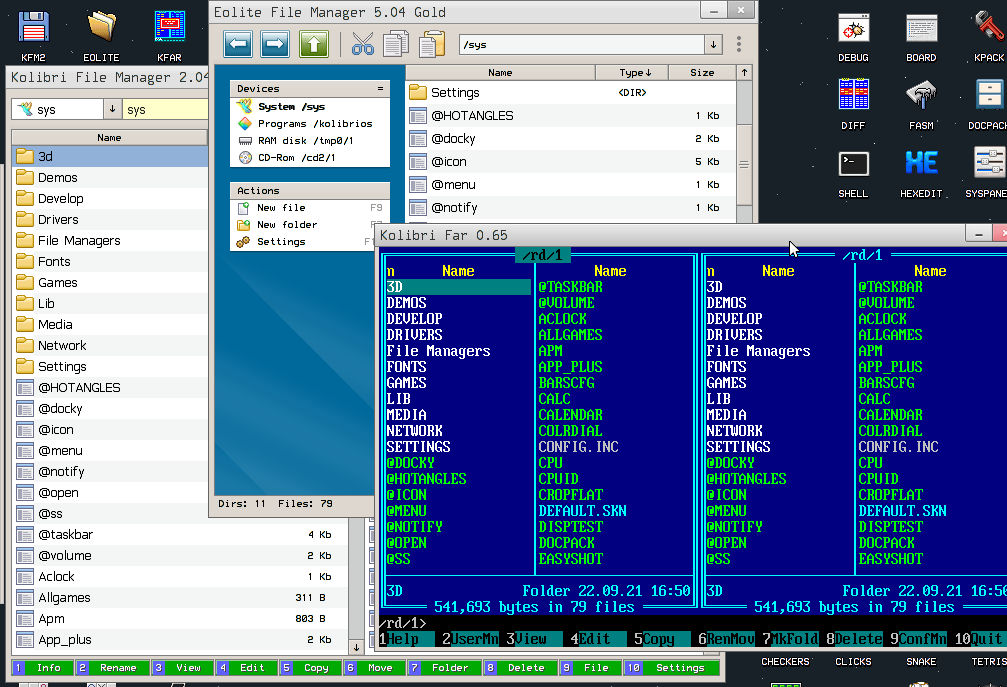Click 10Quit in Kolibri Far key bar
Viewport: 1007px width, 687px height.
(978, 639)
